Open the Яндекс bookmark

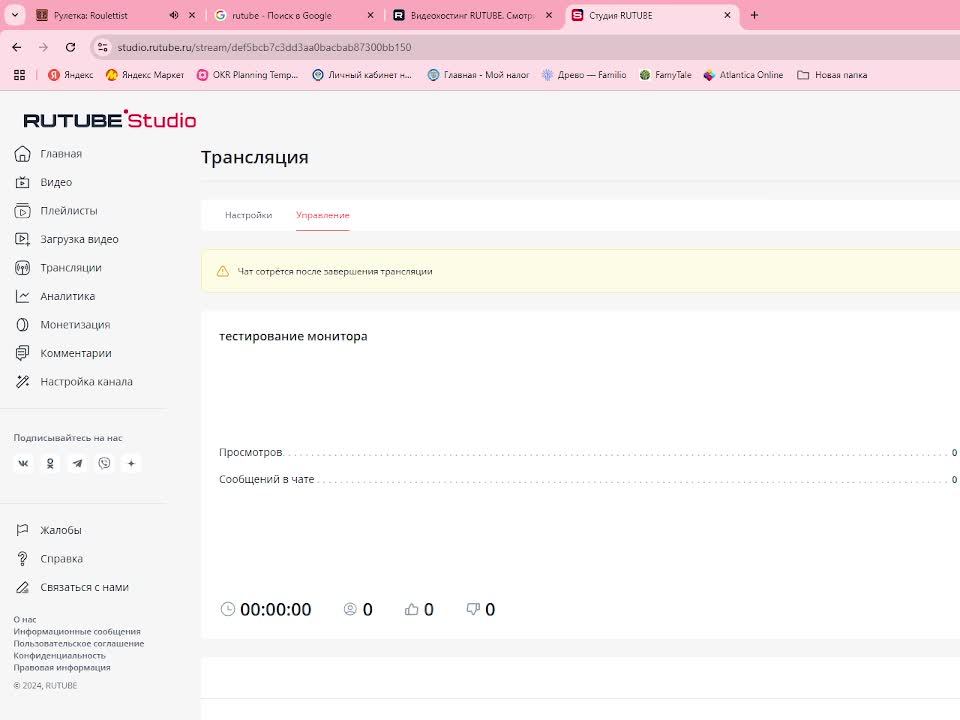[x=71, y=75]
